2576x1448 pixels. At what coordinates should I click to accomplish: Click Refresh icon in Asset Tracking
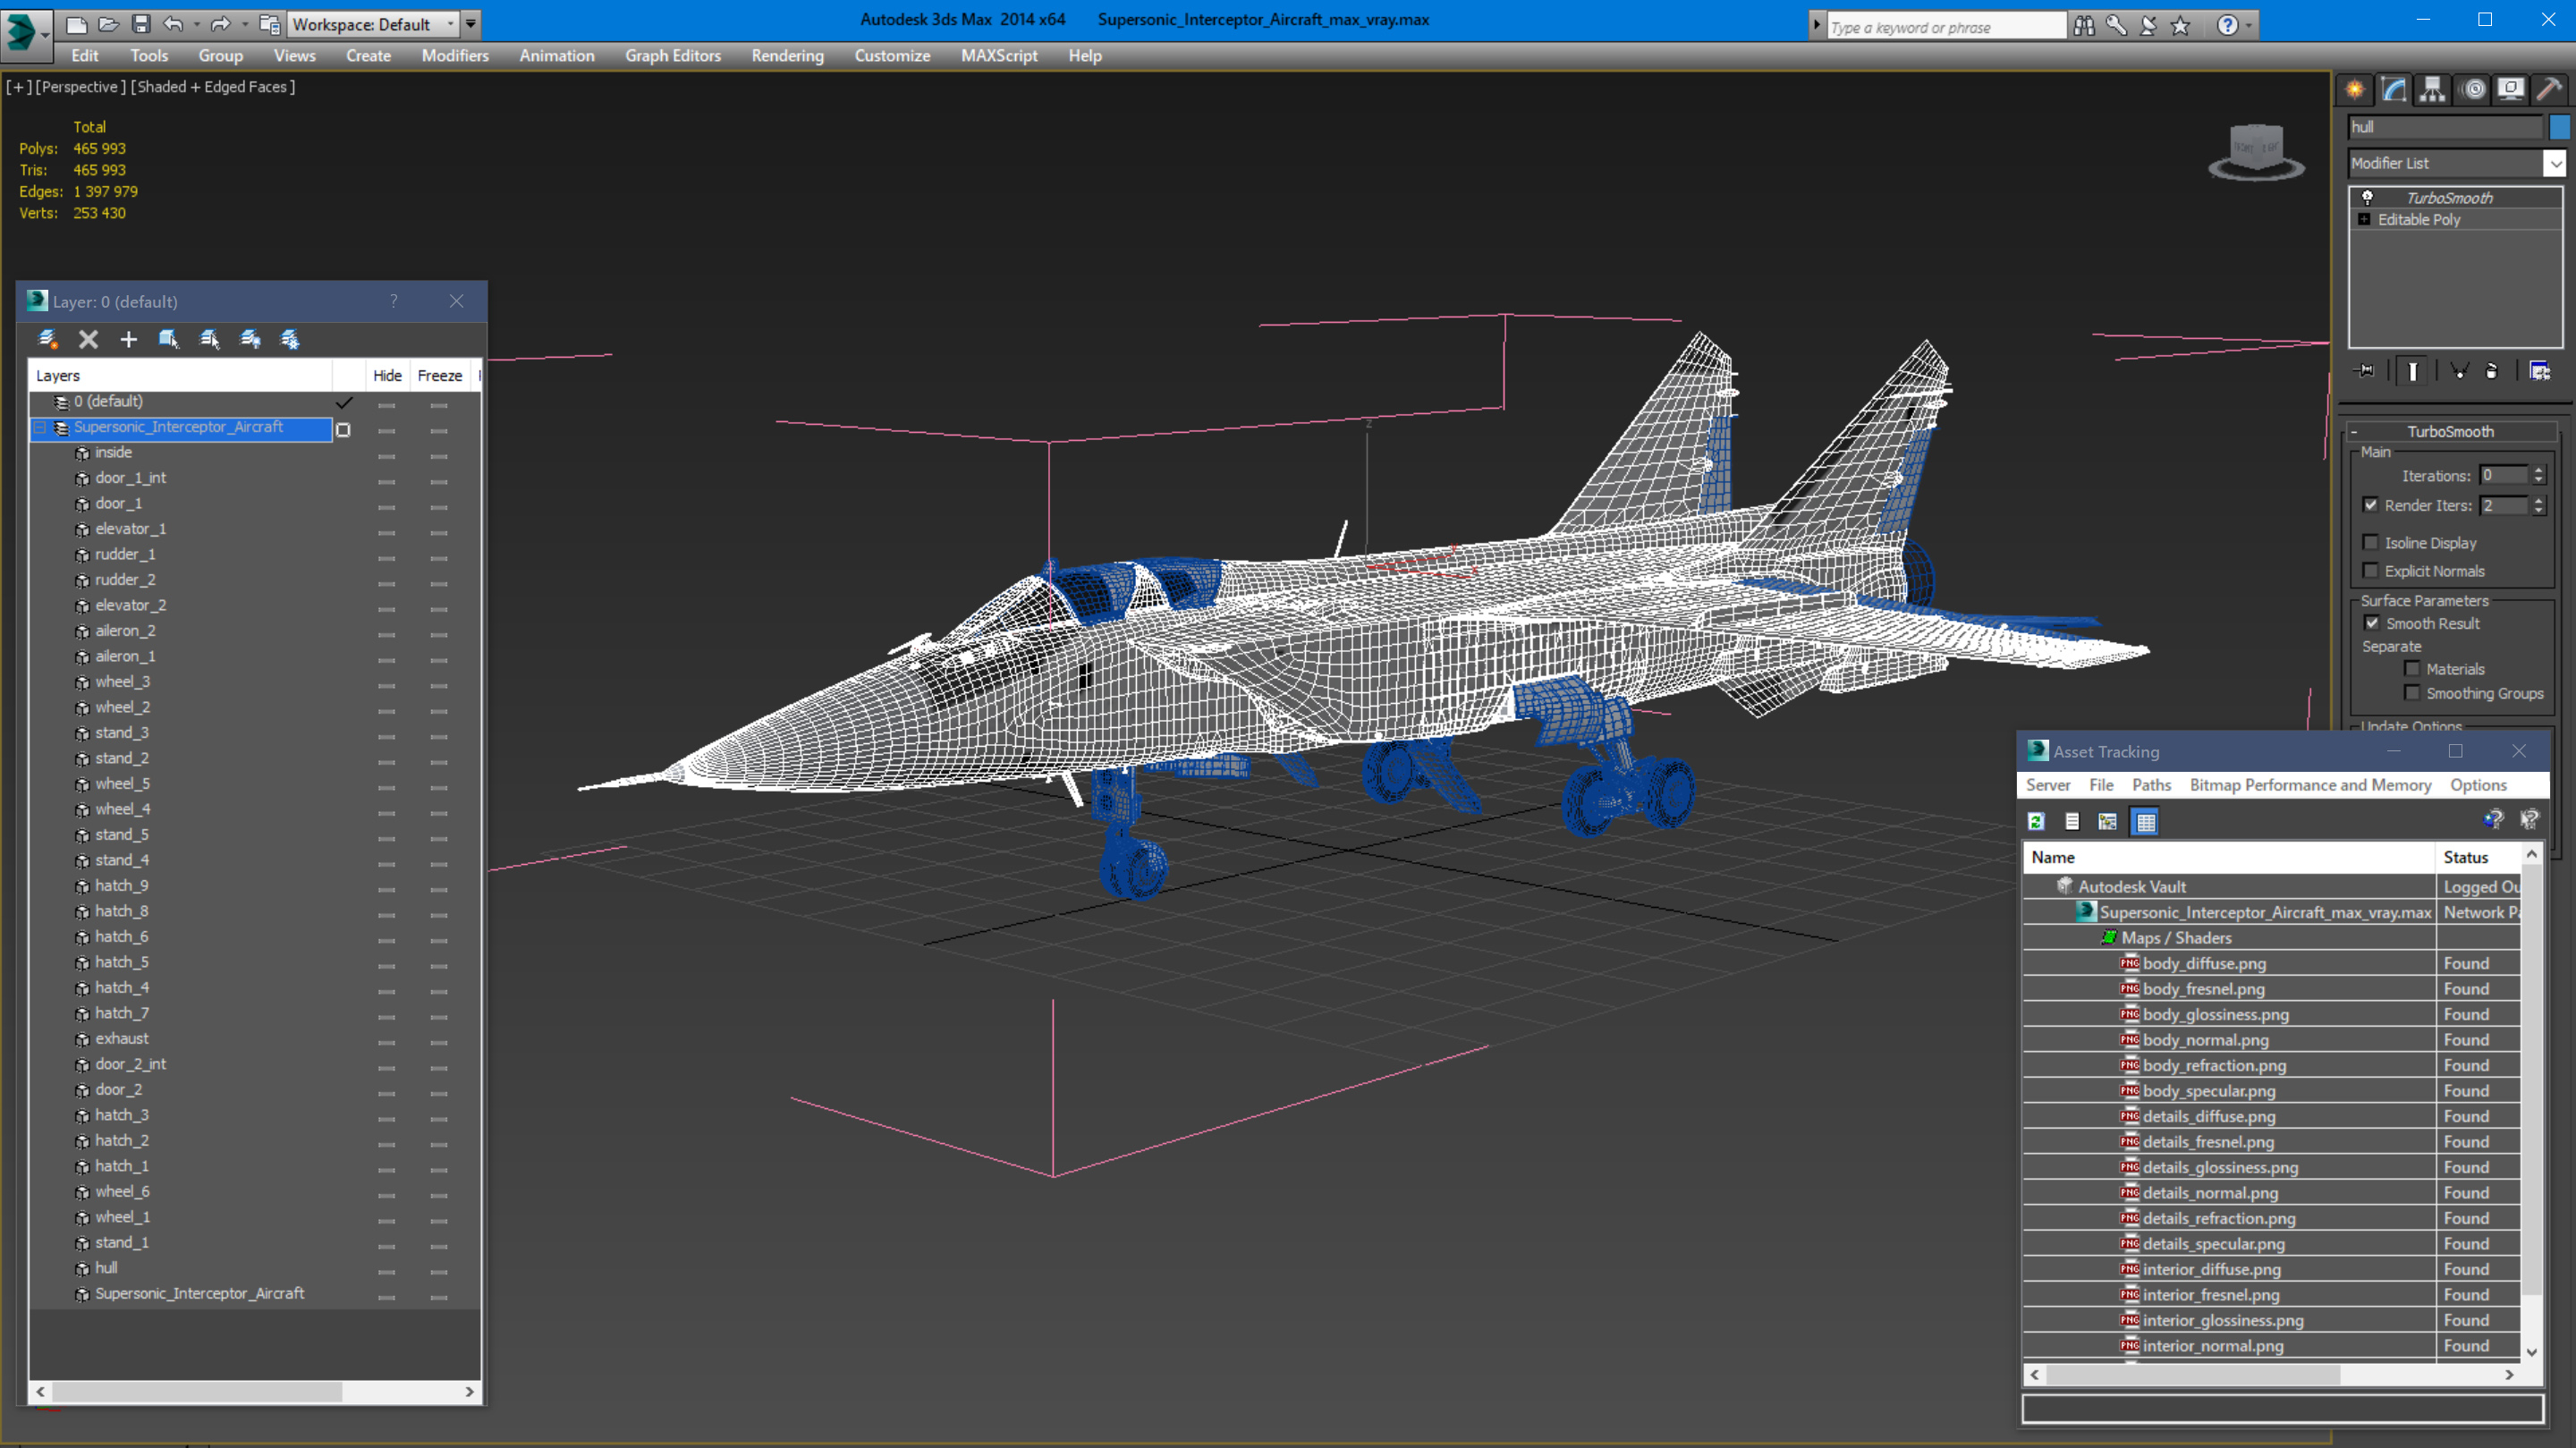click(2036, 821)
